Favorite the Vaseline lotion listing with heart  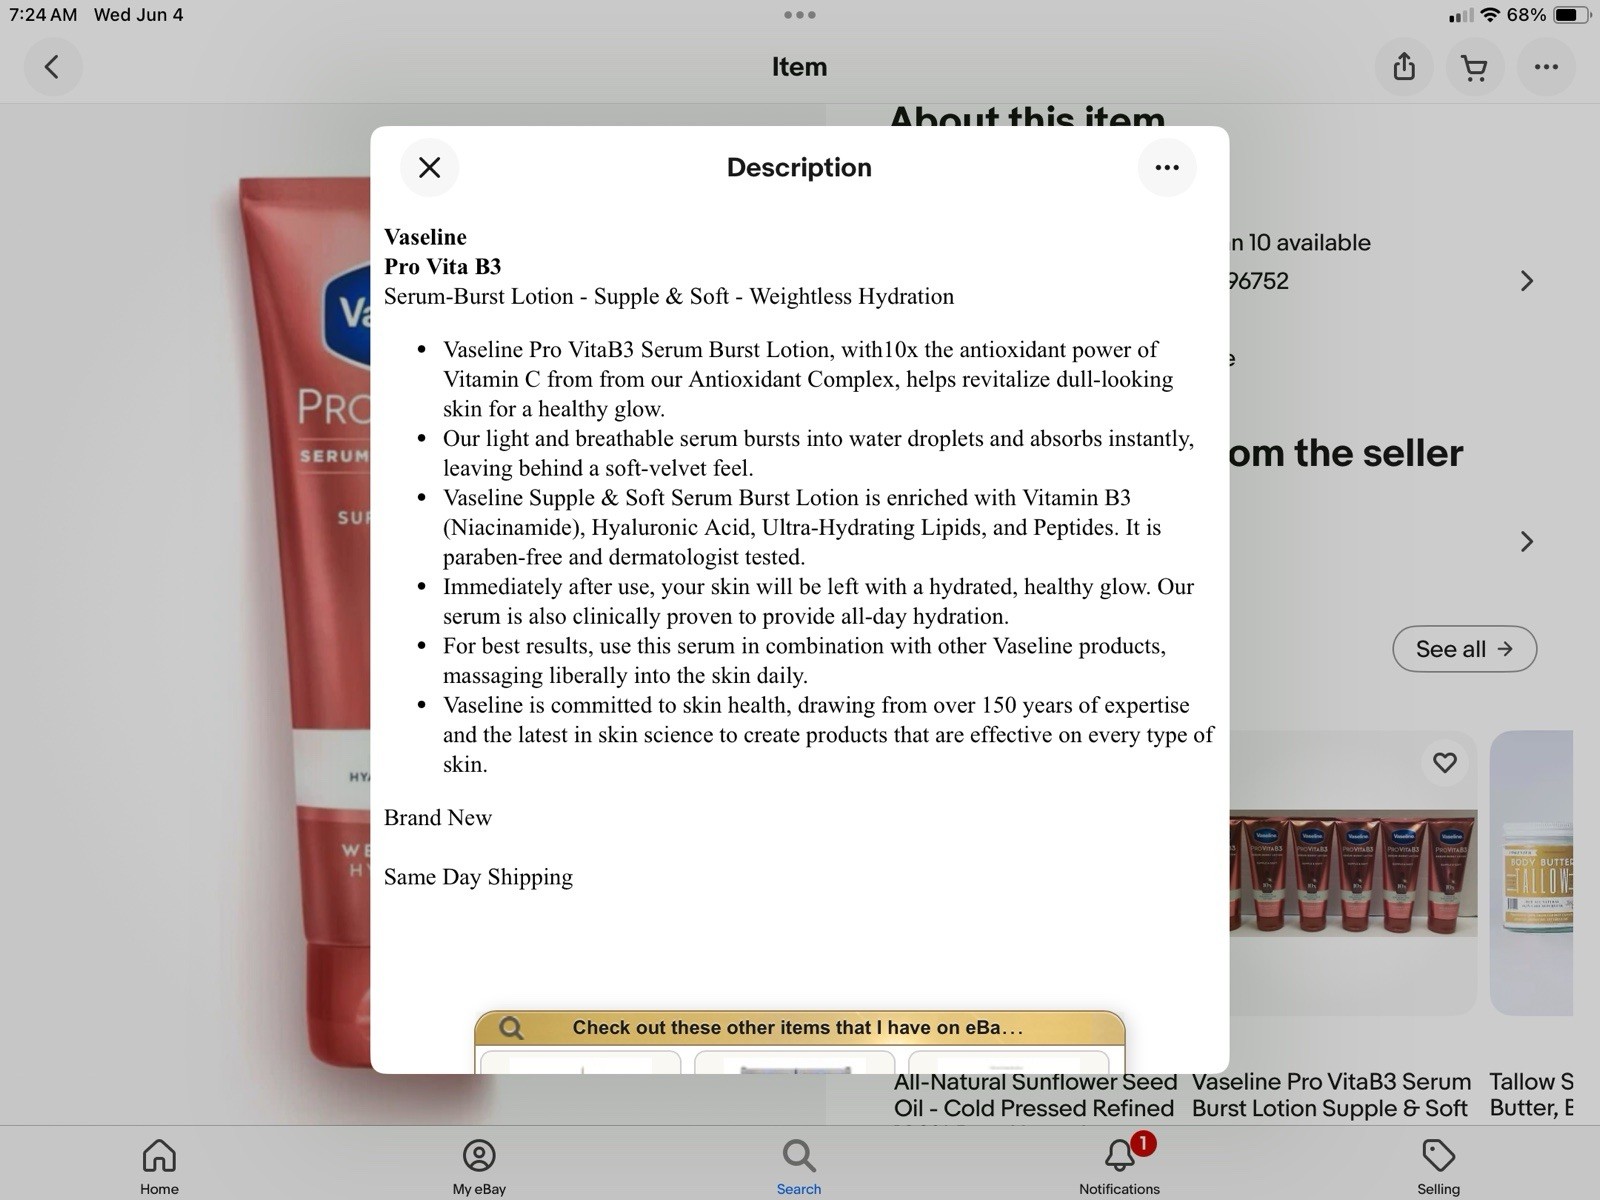pos(1445,763)
